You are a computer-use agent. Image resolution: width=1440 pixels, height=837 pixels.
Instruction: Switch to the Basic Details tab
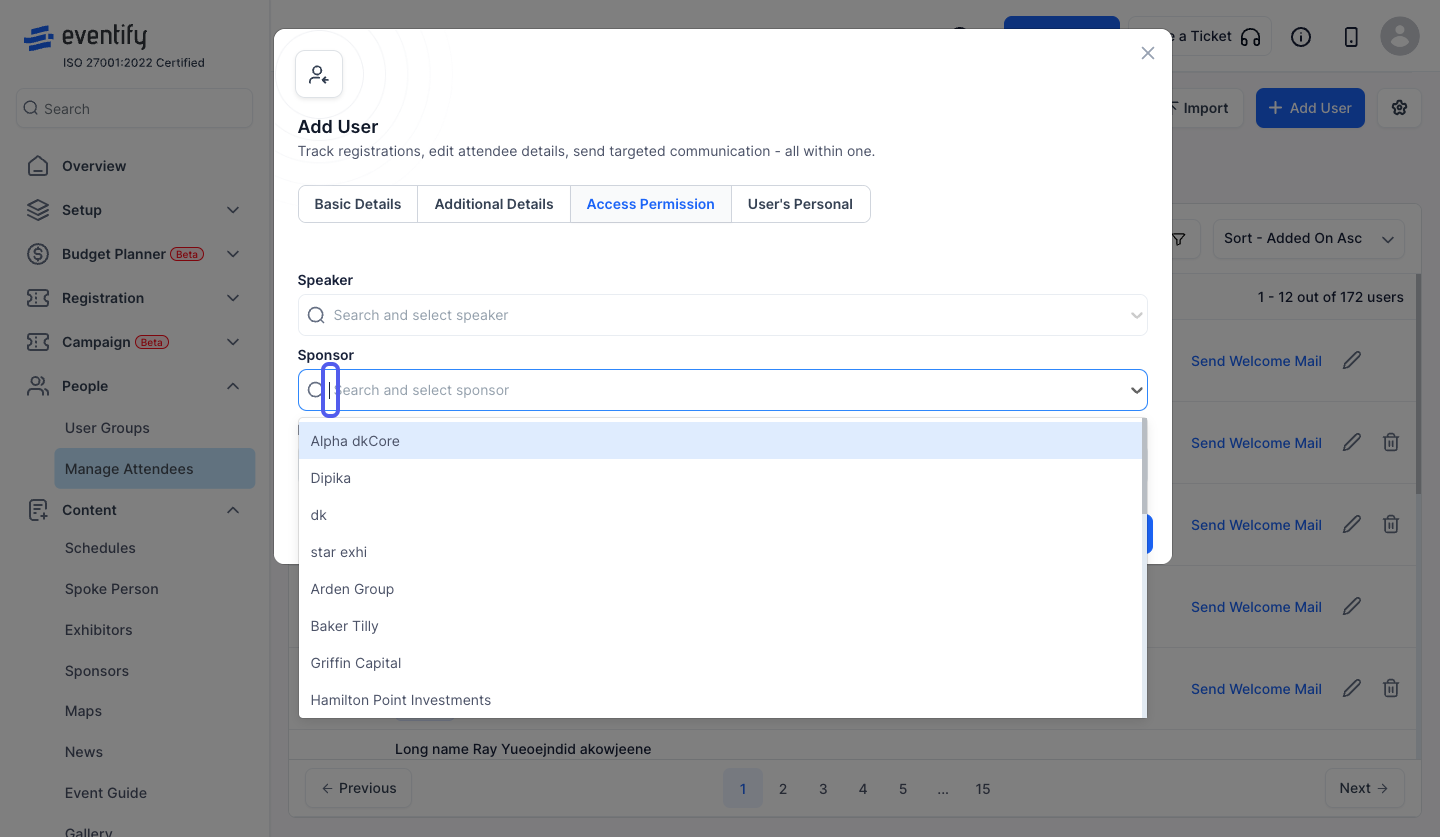[358, 204]
